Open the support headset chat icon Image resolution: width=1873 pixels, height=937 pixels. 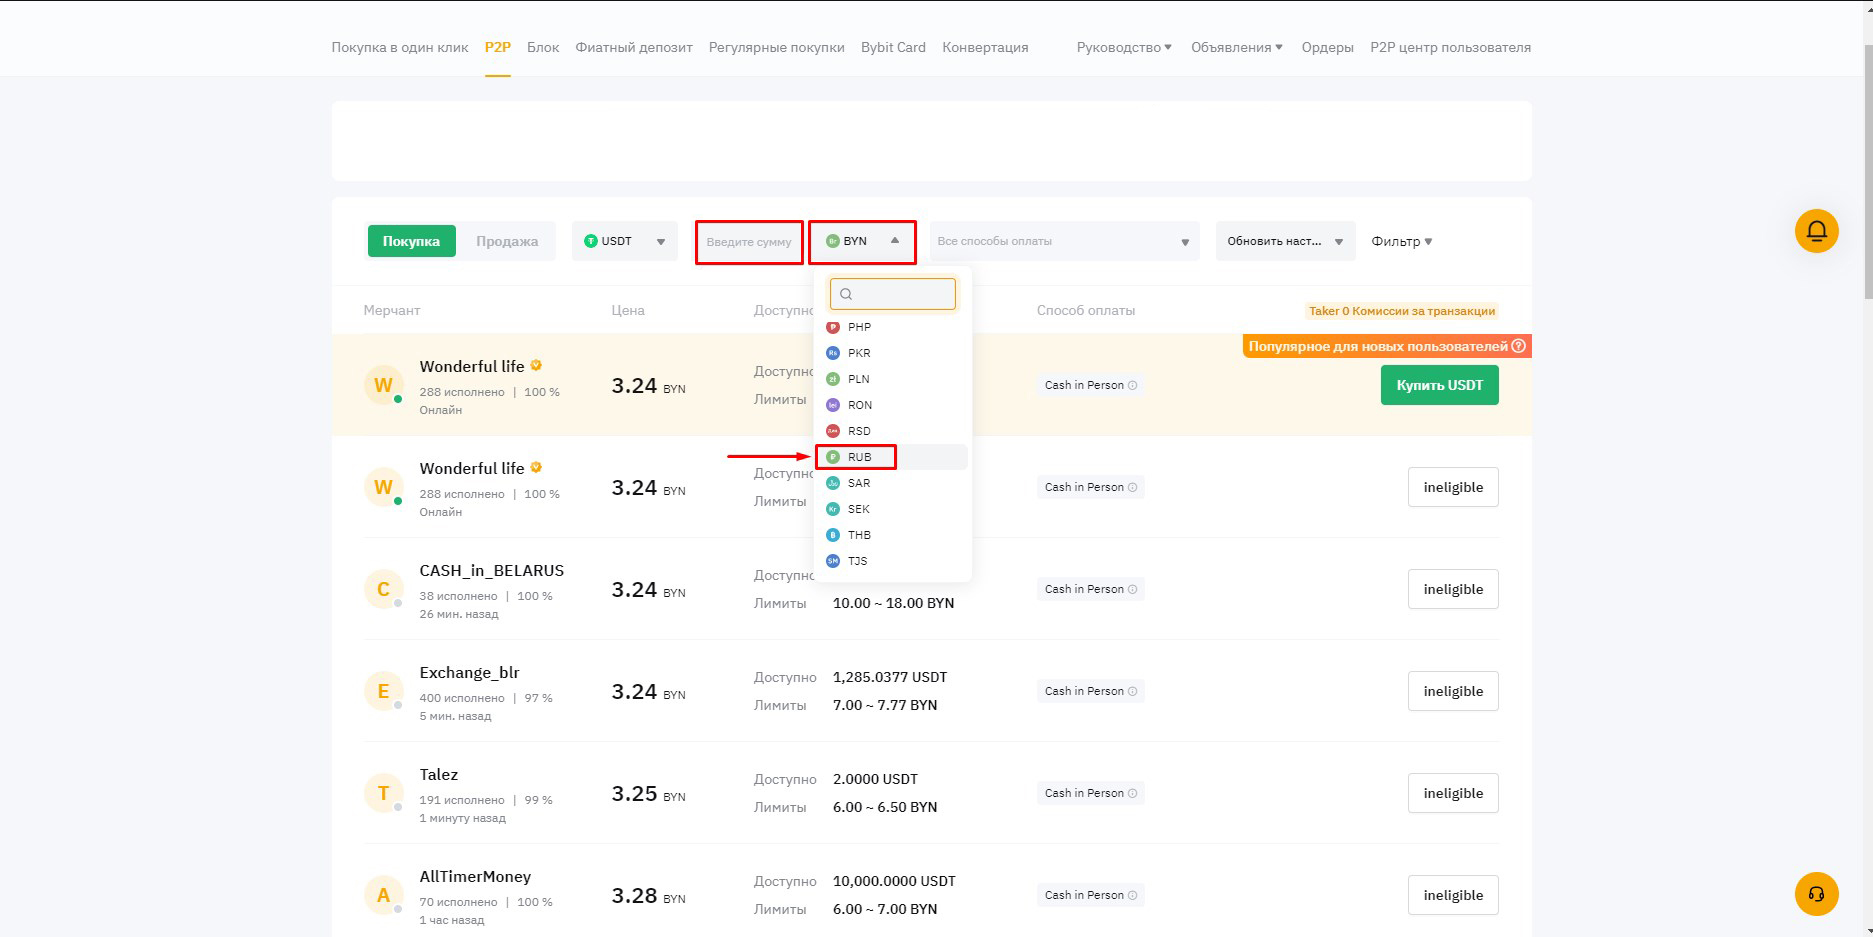[x=1816, y=894]
